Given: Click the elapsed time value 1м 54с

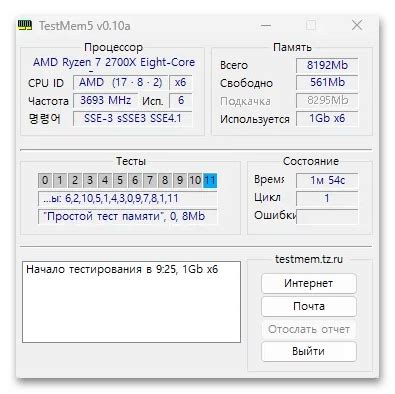Looking at the screenshot, I should (x=327, y=180).
